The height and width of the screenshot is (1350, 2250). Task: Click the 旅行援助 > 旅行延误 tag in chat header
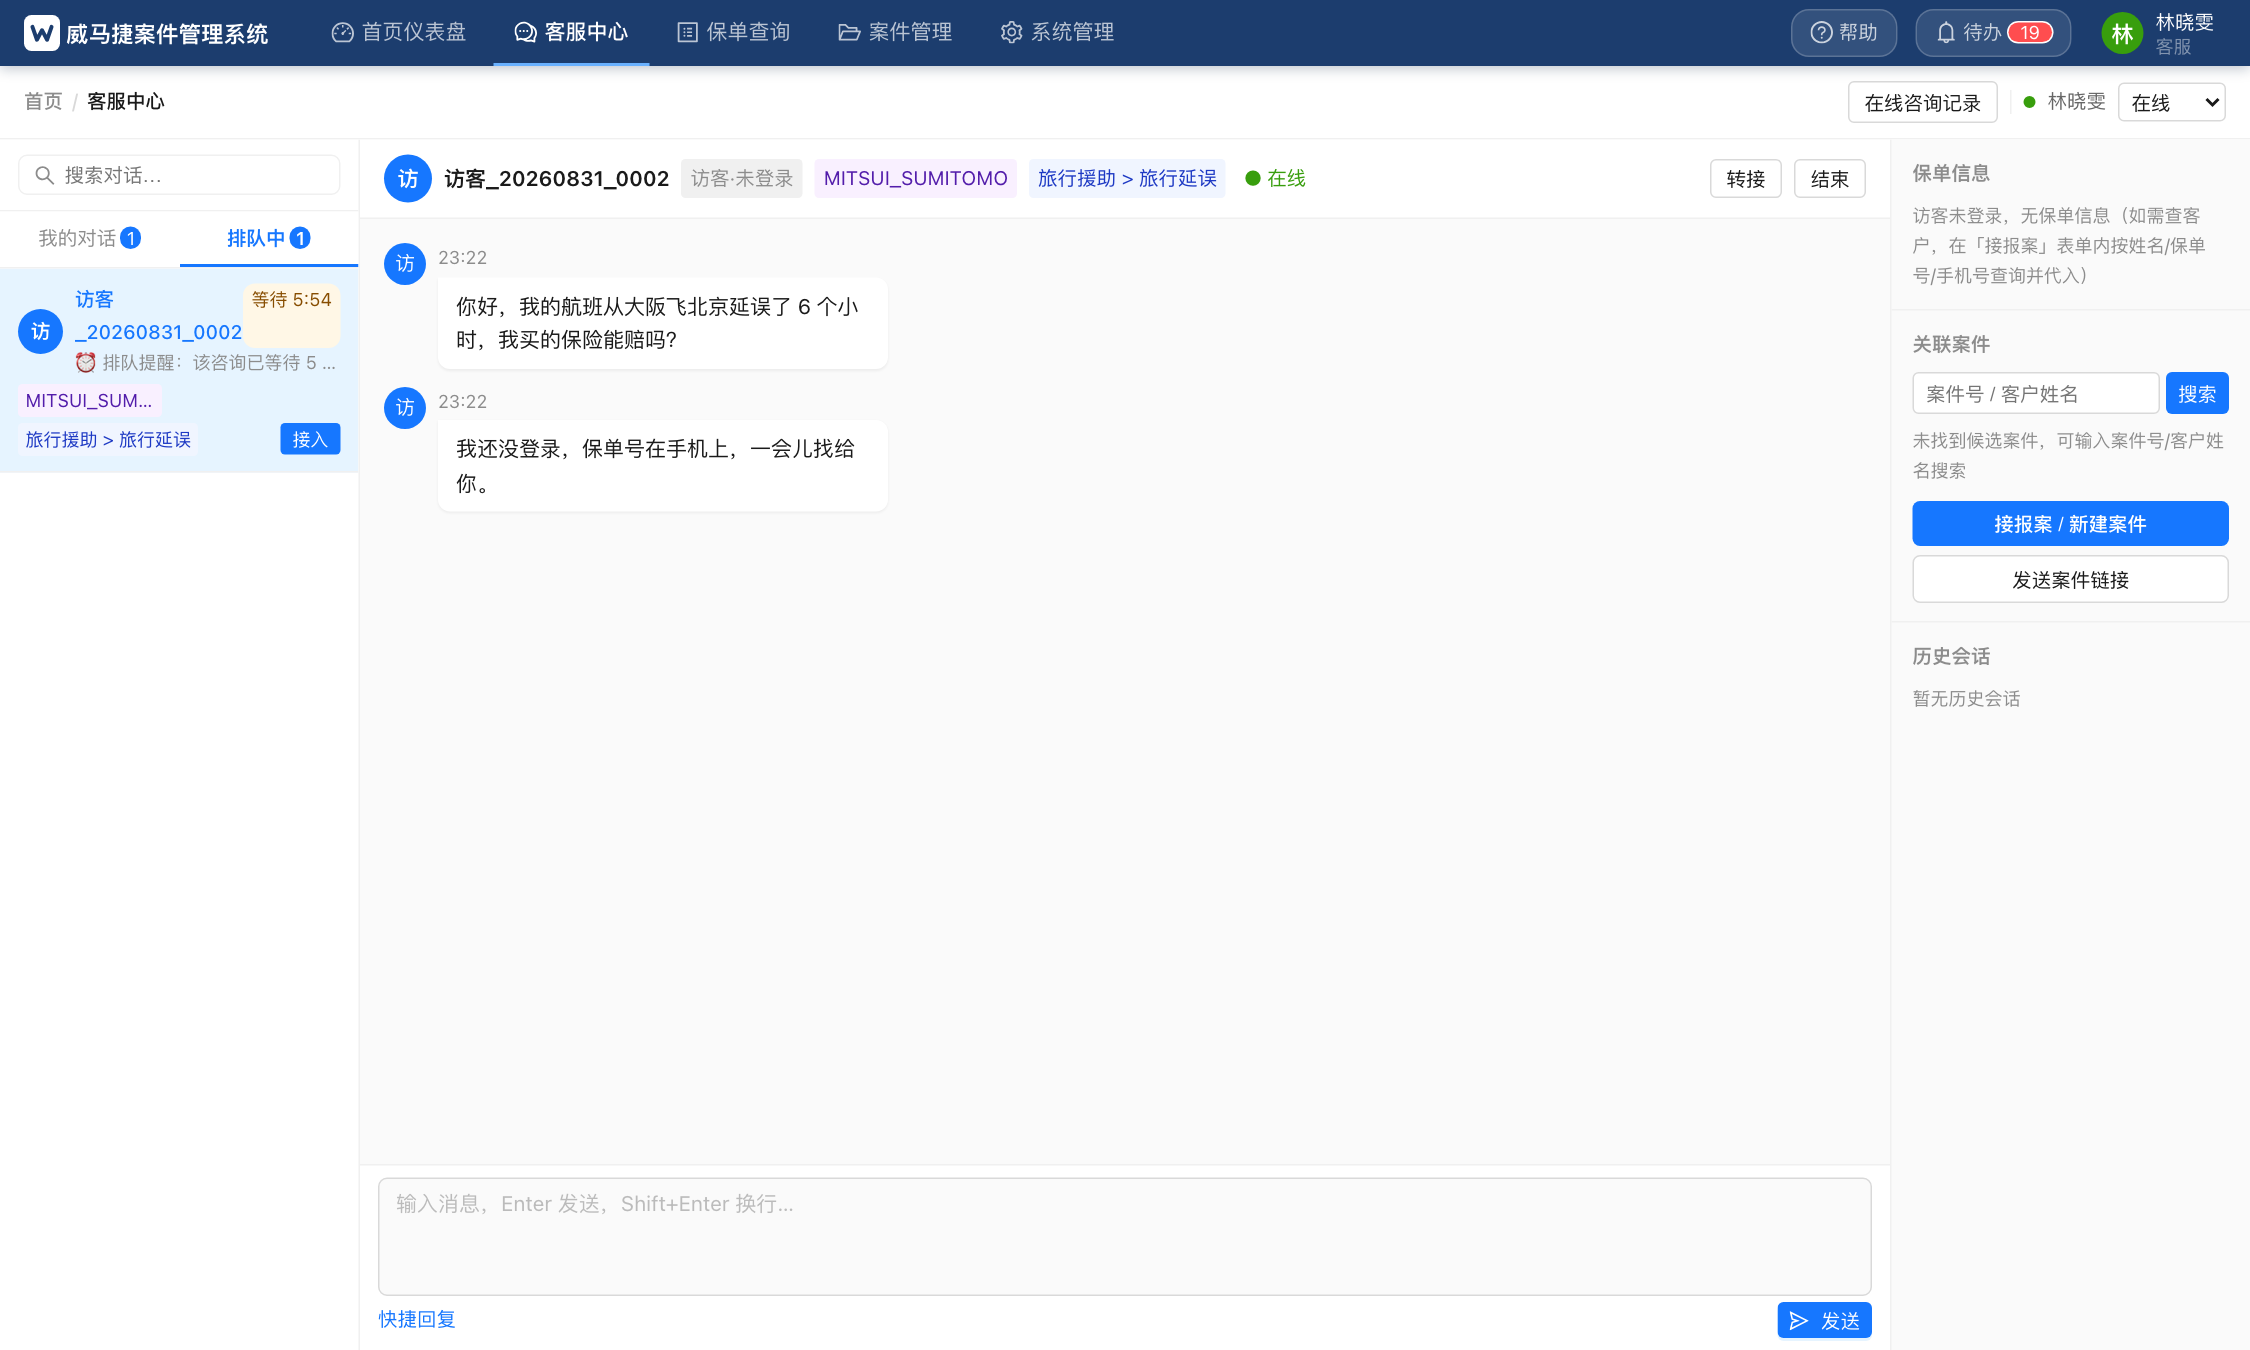pyautogui.click(x=1127, y=178)
